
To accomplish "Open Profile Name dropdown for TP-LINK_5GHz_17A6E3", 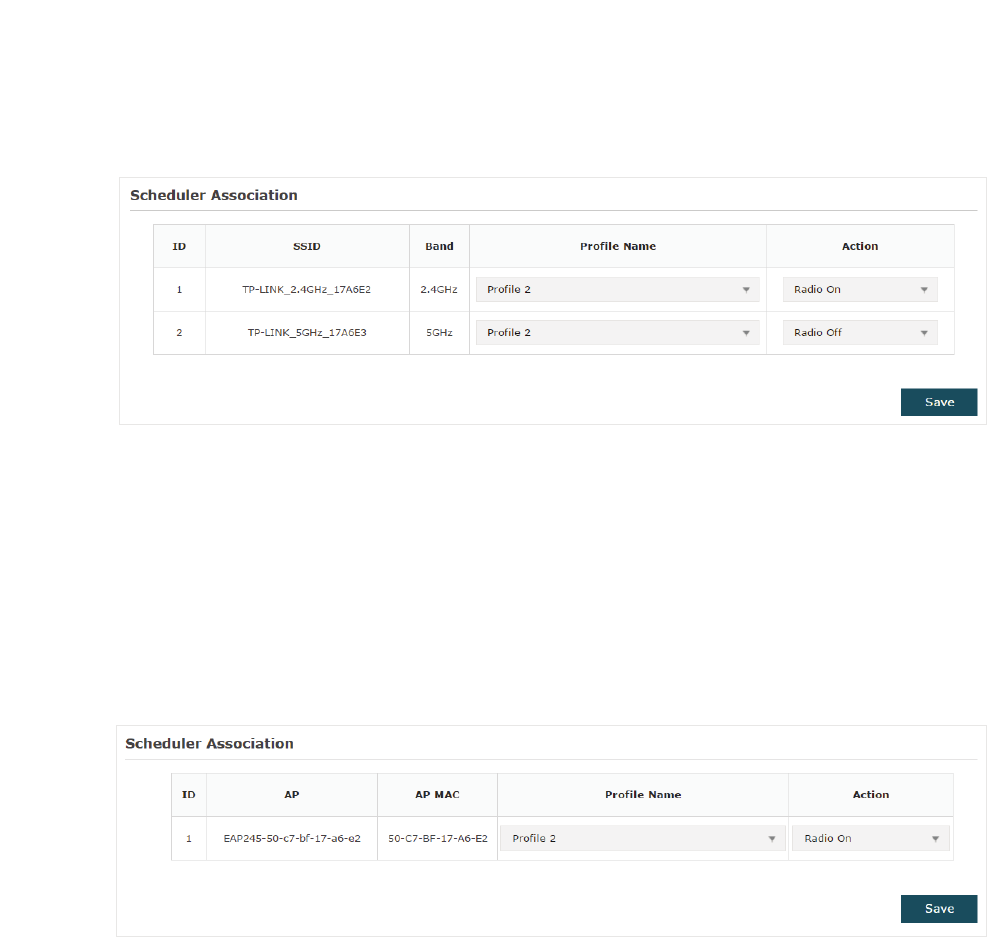I will (x=617, y=332).
